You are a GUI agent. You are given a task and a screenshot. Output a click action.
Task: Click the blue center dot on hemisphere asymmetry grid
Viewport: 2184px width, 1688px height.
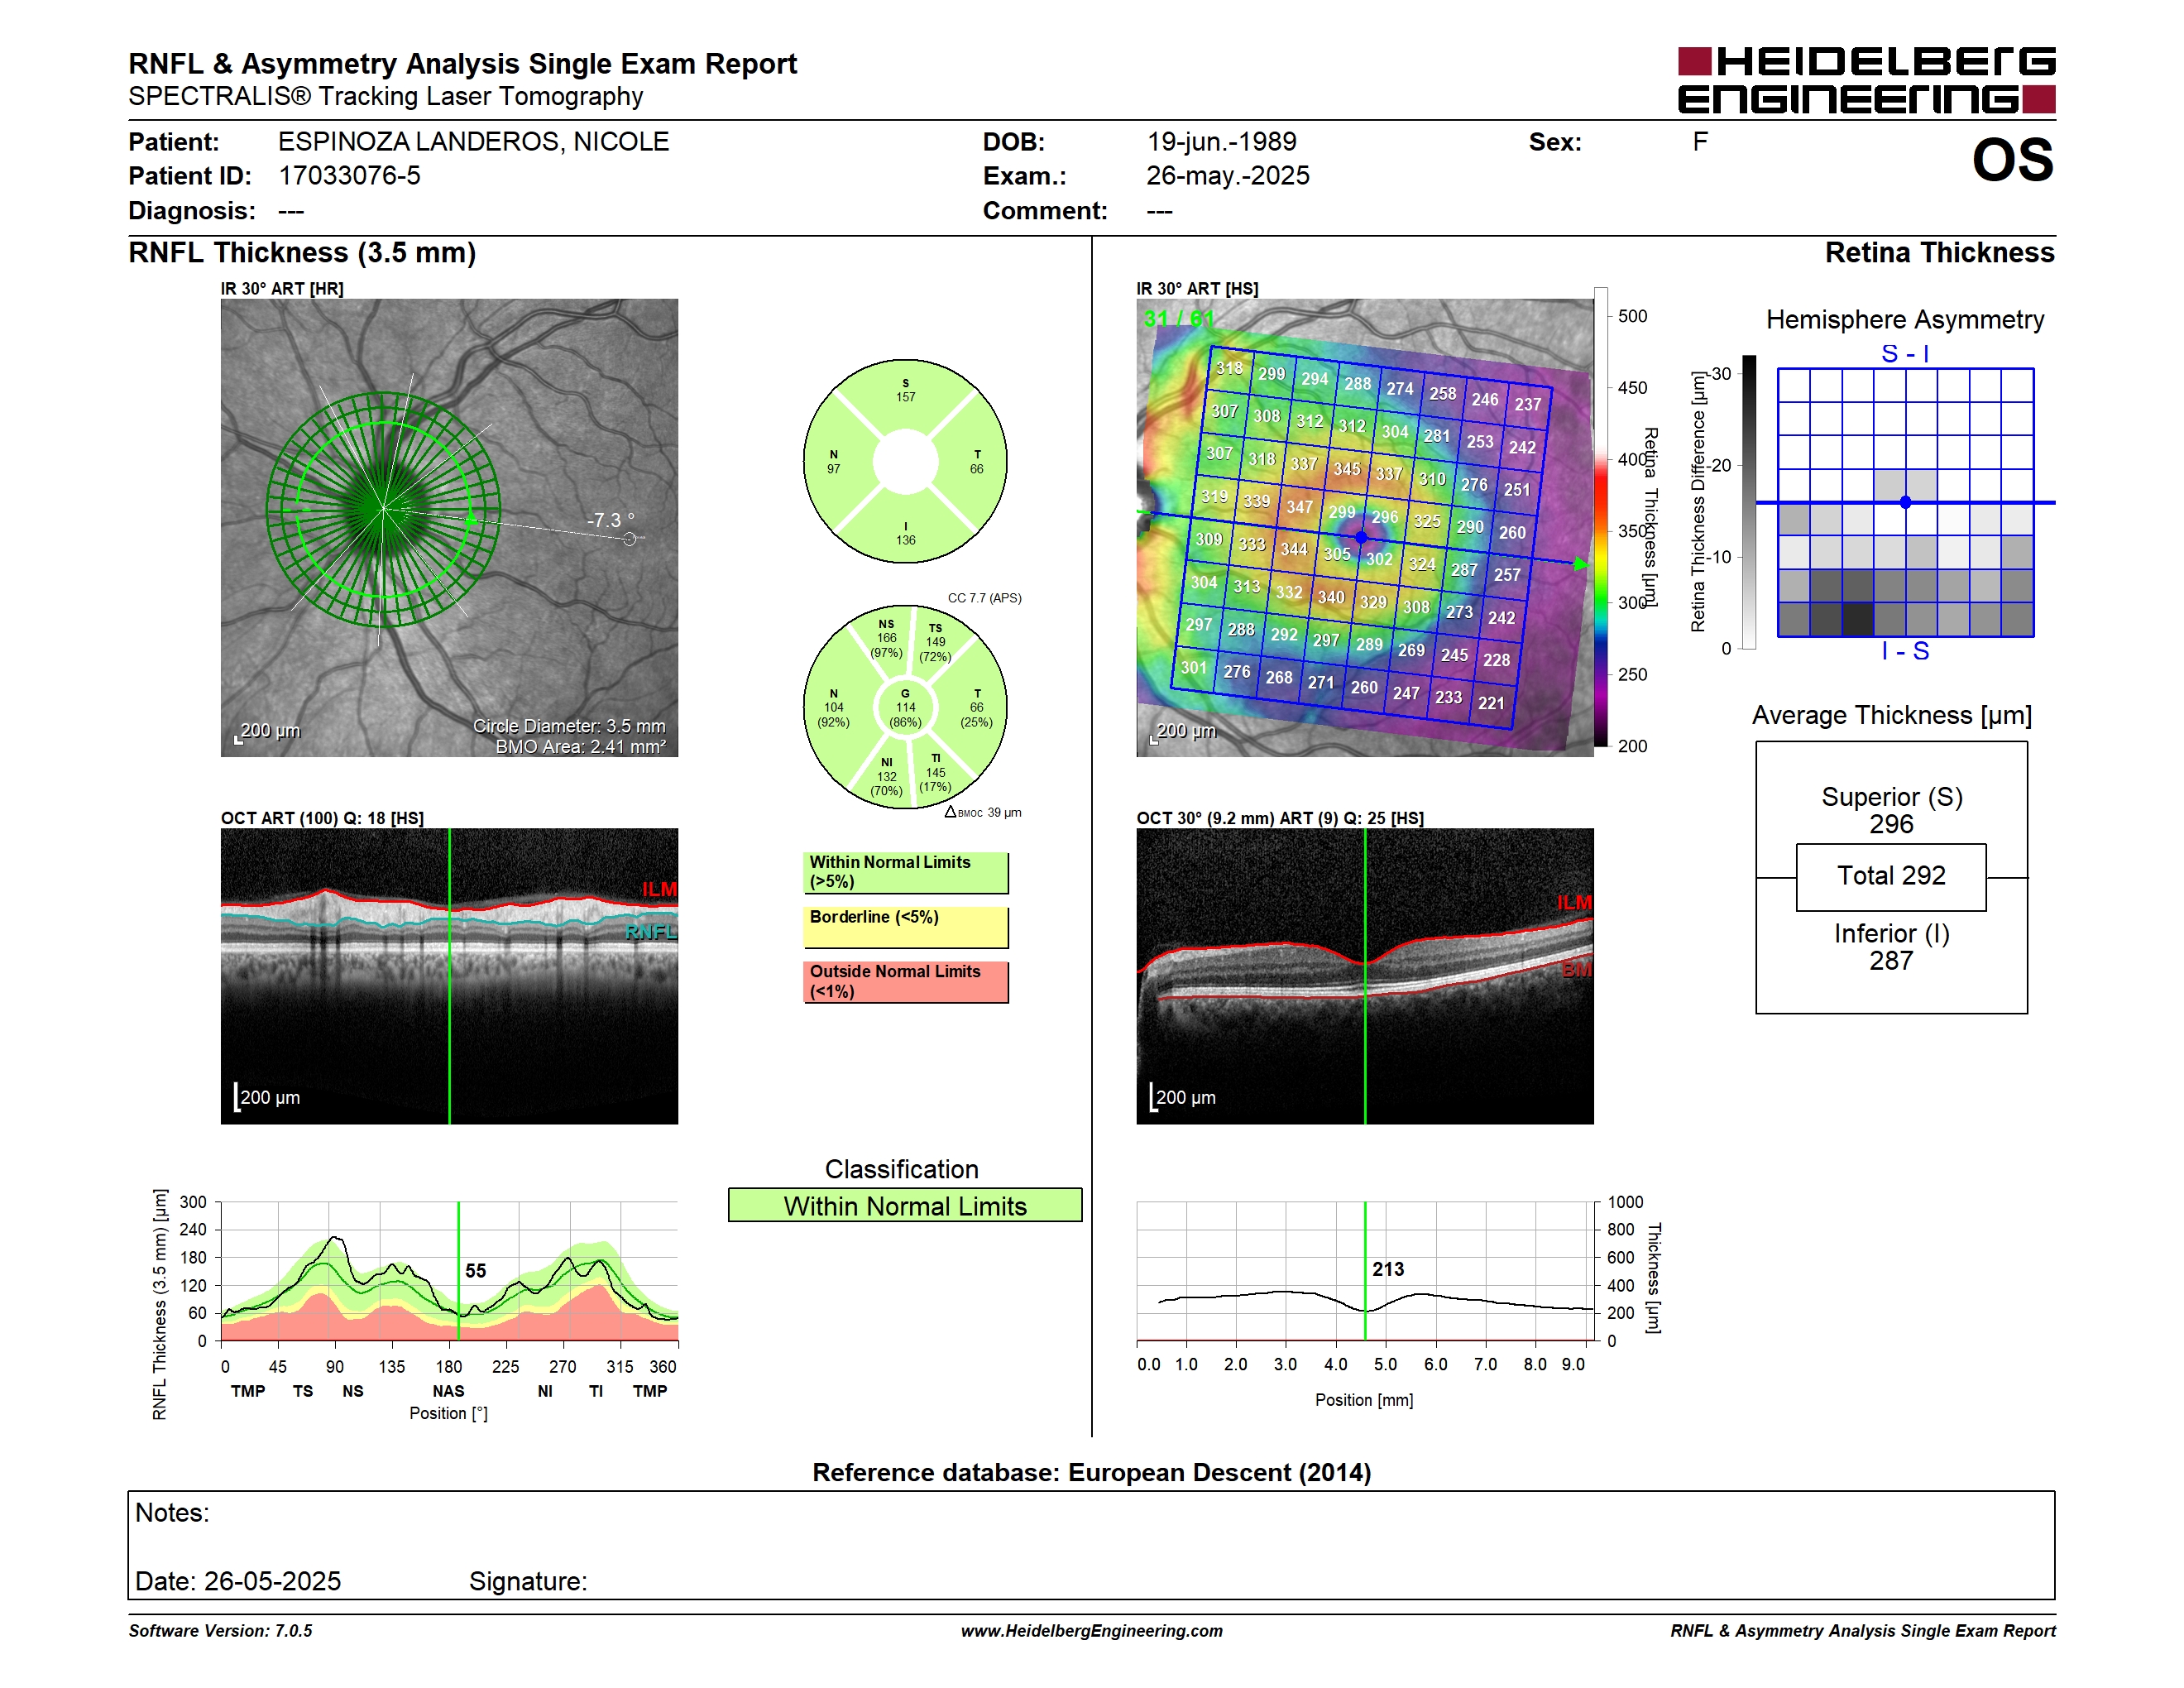point(1905,502)
